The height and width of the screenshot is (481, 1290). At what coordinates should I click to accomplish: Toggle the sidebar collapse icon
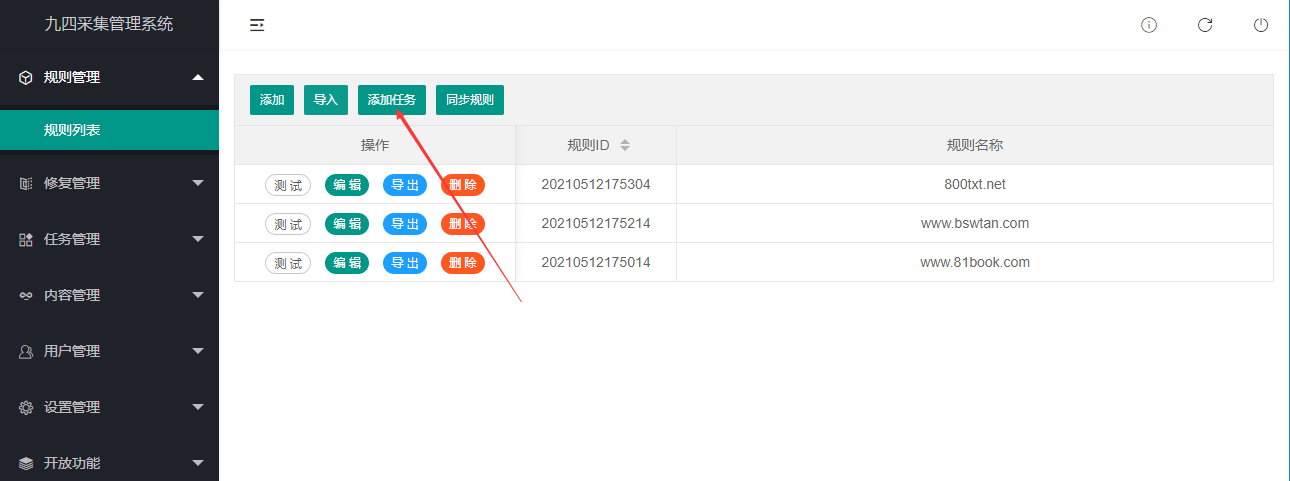(x=257, y=25)
